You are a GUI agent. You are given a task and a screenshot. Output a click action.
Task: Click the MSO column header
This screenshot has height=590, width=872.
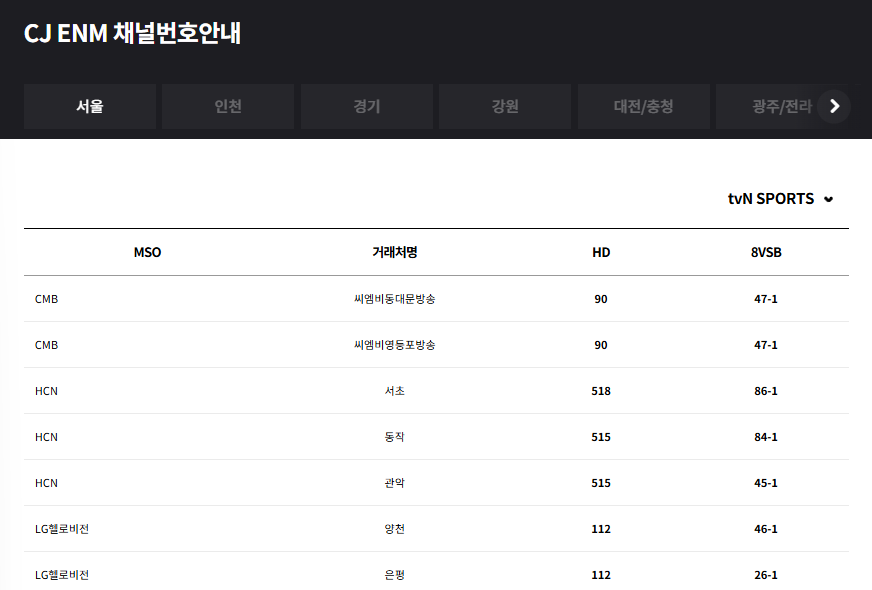(x=147, y=253)
